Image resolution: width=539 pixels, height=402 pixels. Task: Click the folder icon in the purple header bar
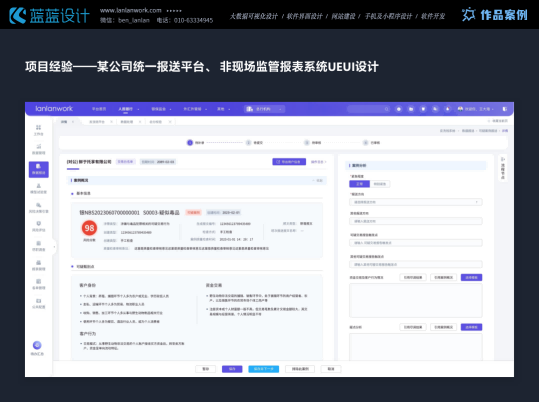pos(411,109)
